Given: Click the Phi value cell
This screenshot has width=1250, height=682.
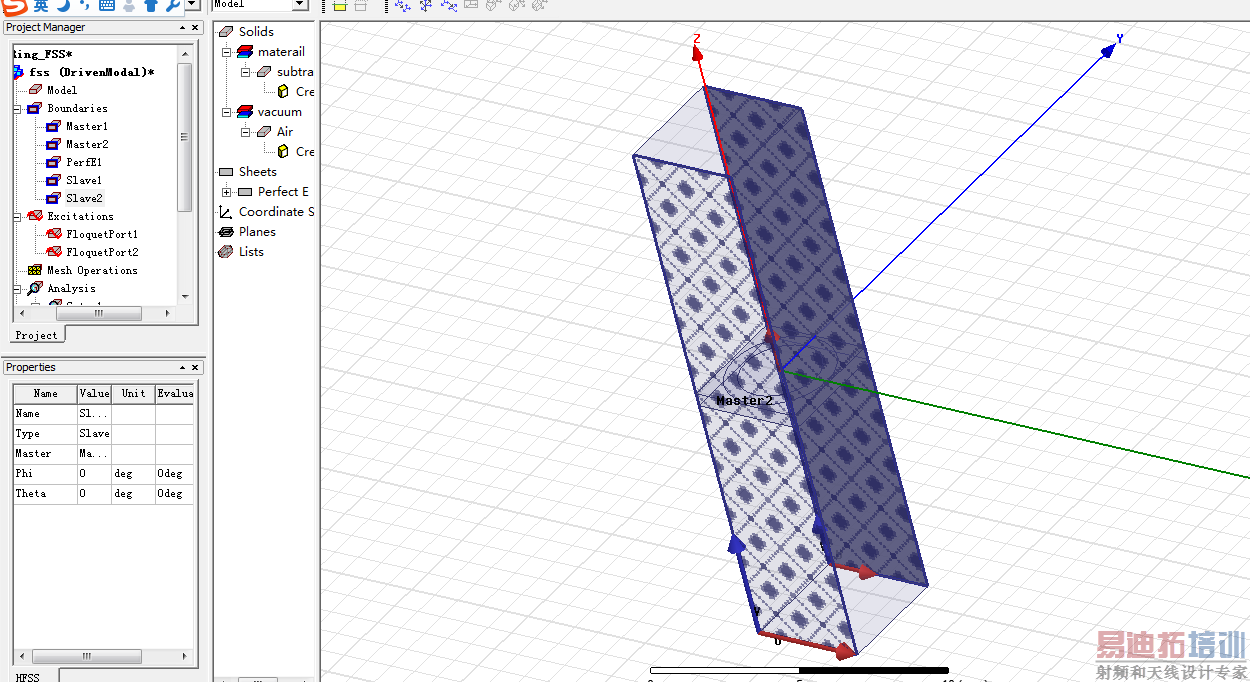Looking at the screenshot, I should (x=94, y=473).
